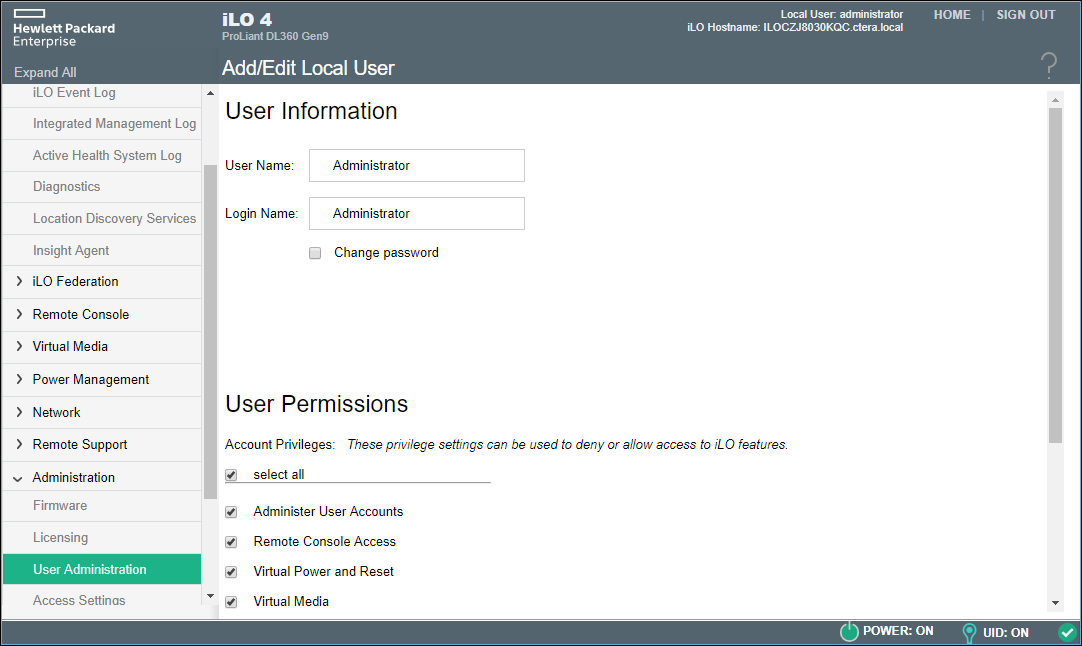Click sidebar scrollbar up arrow
The height and width of the screenshot is (646, 1082).
tap(210, 93)
